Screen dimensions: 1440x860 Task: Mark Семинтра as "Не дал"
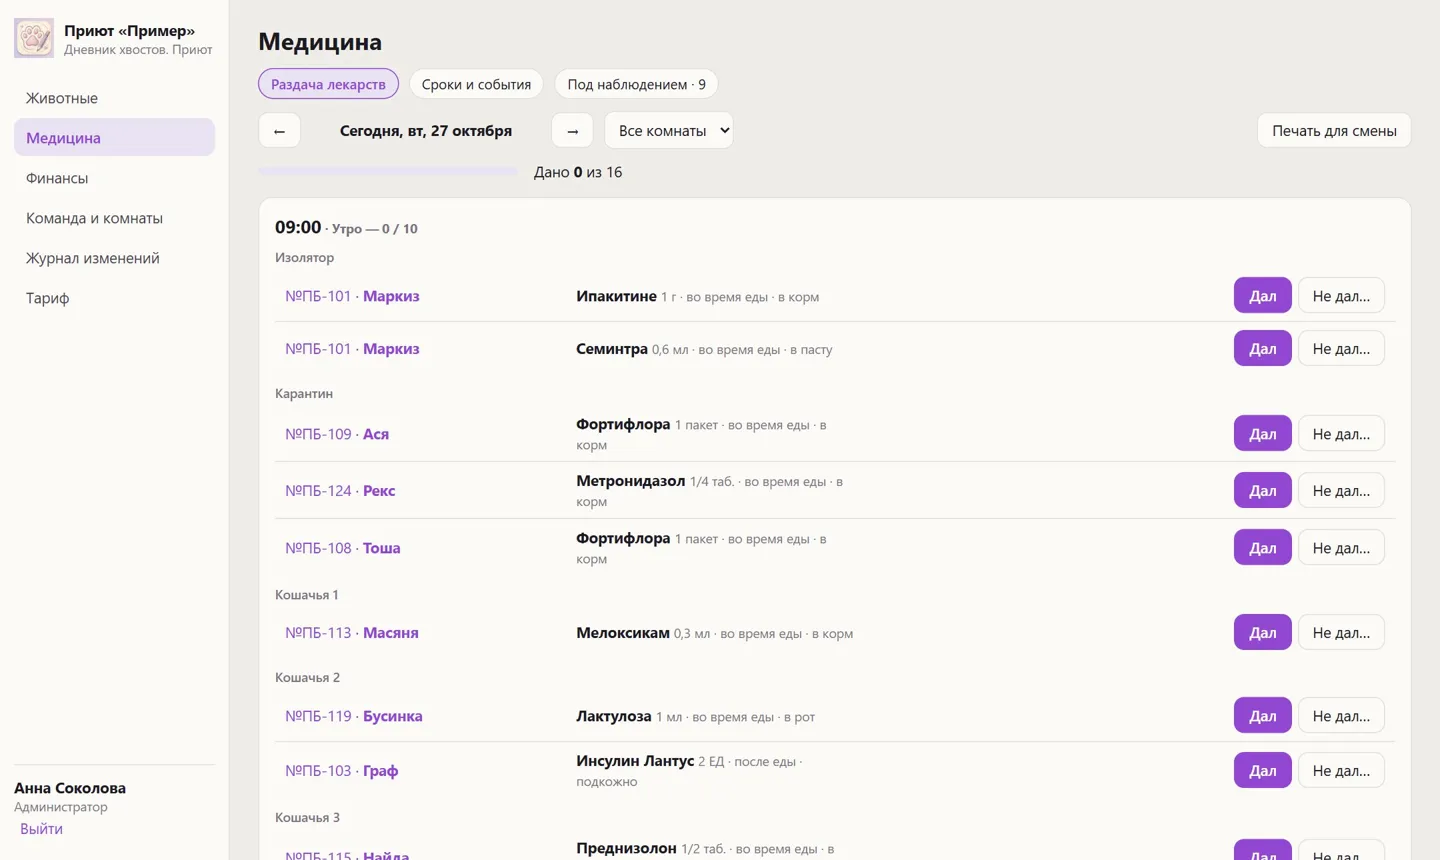point(1341,349)
